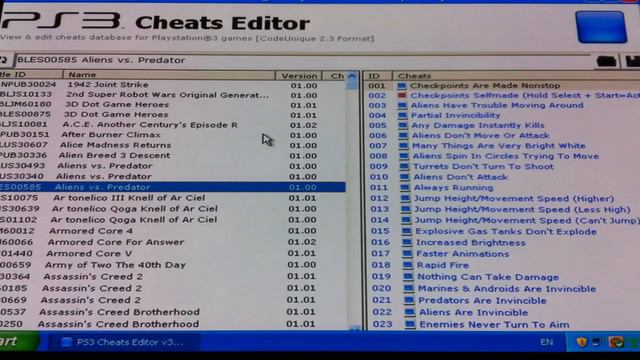
Task: Click the icon next to cheat 001 Checkpoints Are Made Nonstop
Action: click(x=402, y=86)
